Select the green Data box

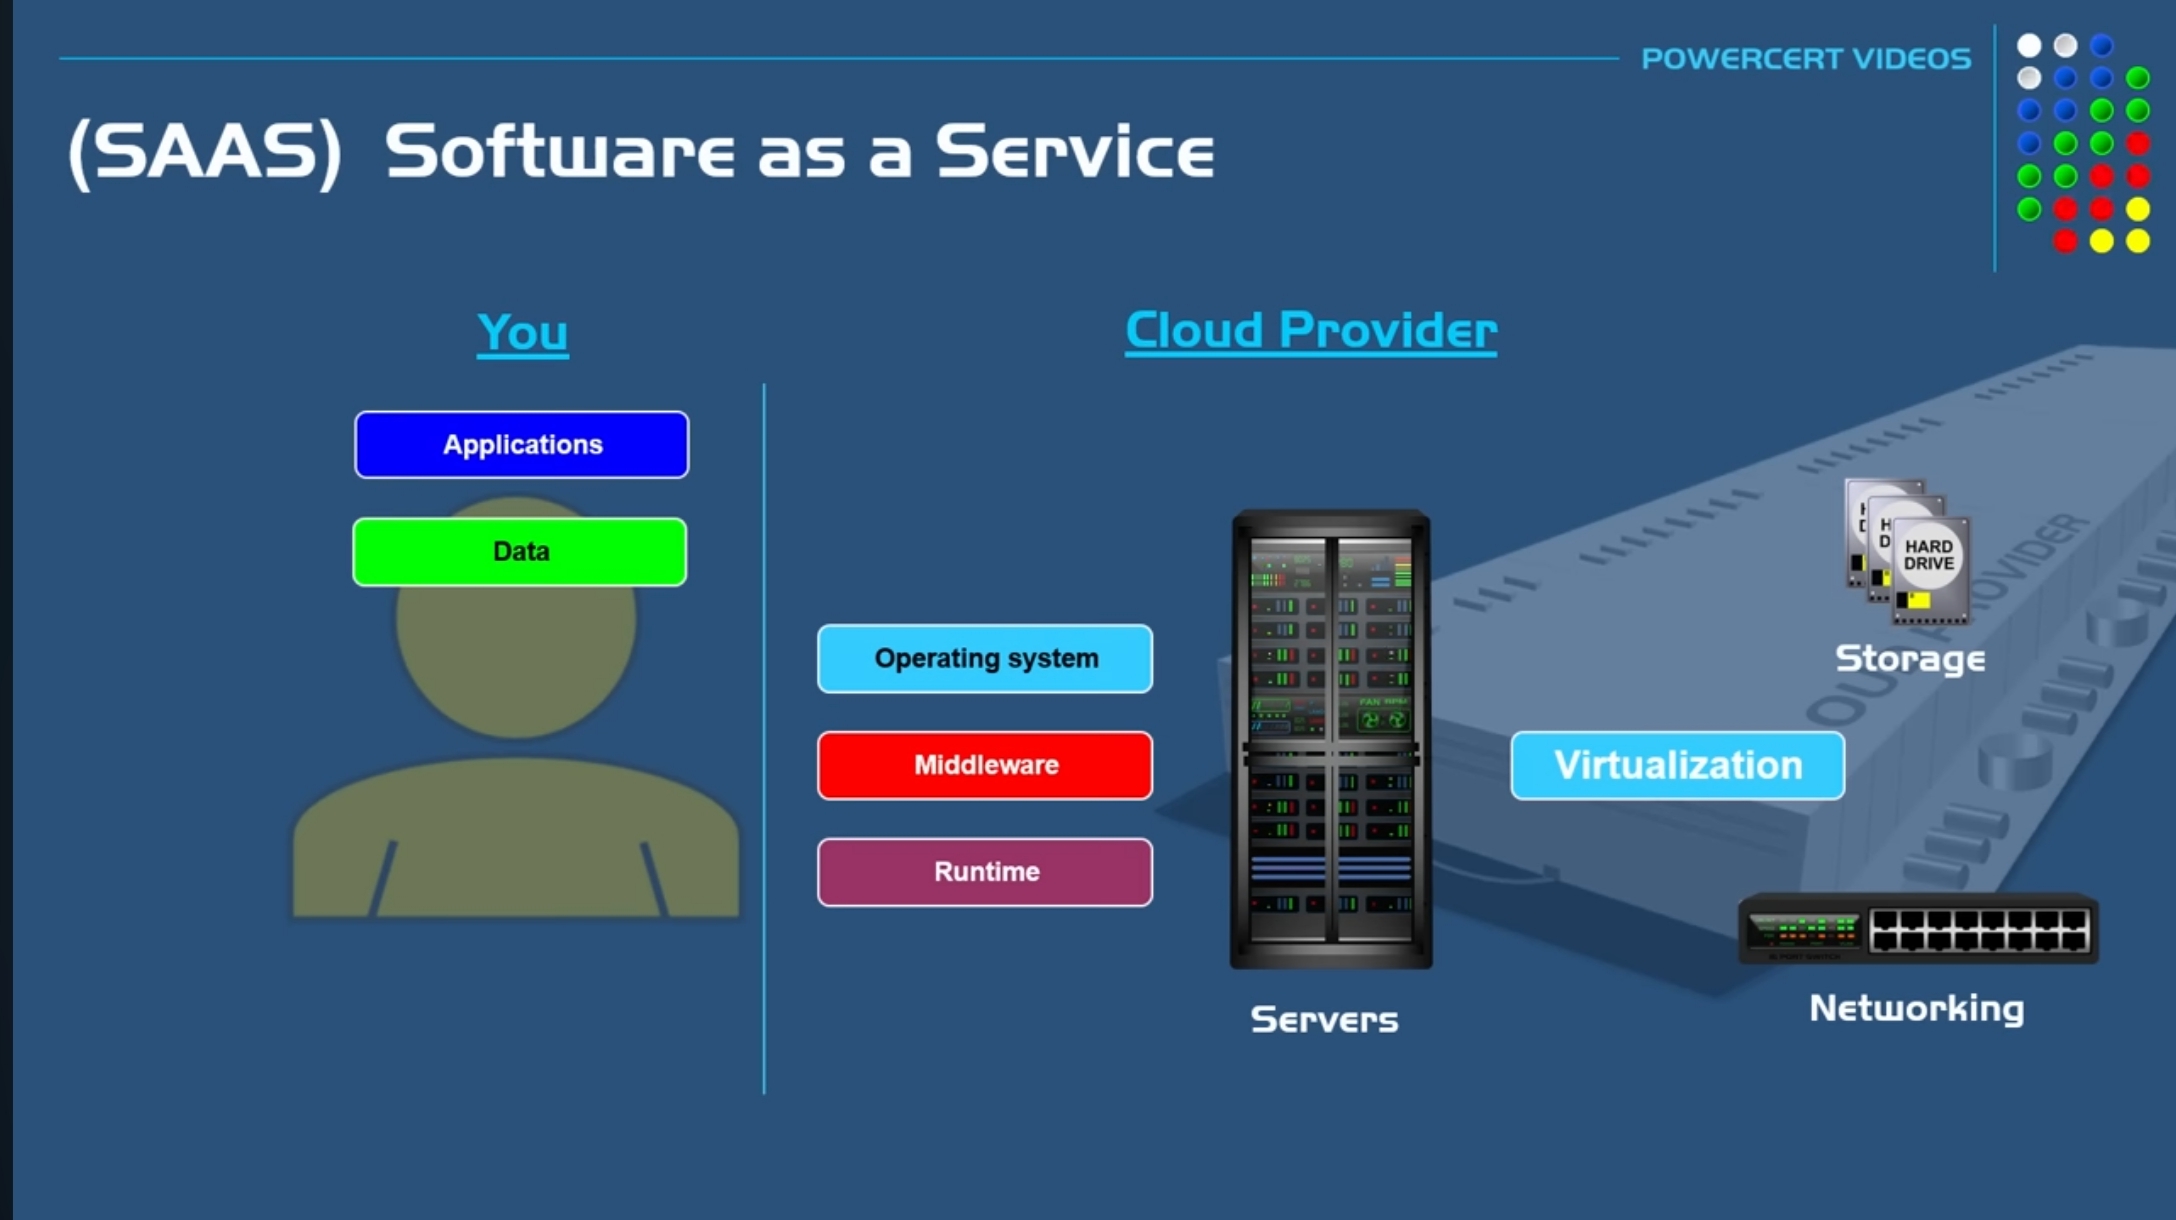pyautogui.click(x=520, y=552)
